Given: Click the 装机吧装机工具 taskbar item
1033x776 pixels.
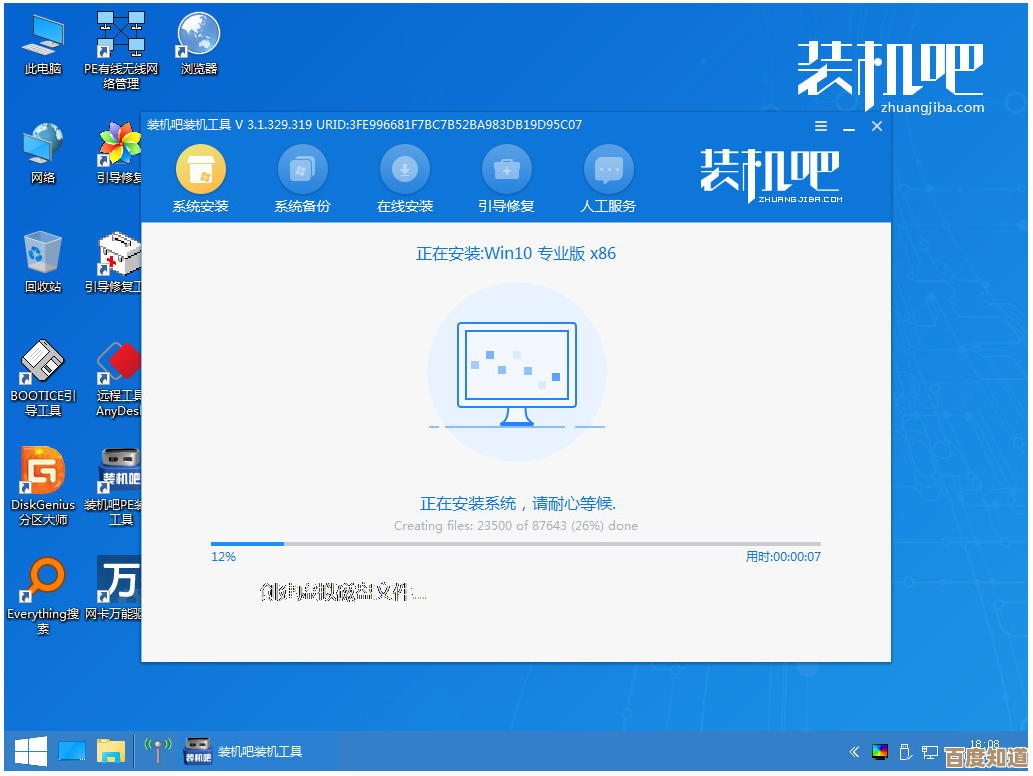Looking at the screenshot, I should click(x=245, y=752).
